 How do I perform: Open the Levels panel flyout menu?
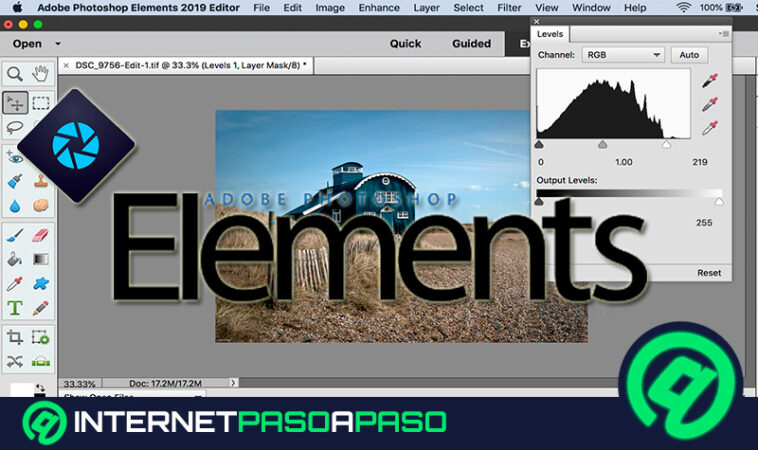pos(723,34)
